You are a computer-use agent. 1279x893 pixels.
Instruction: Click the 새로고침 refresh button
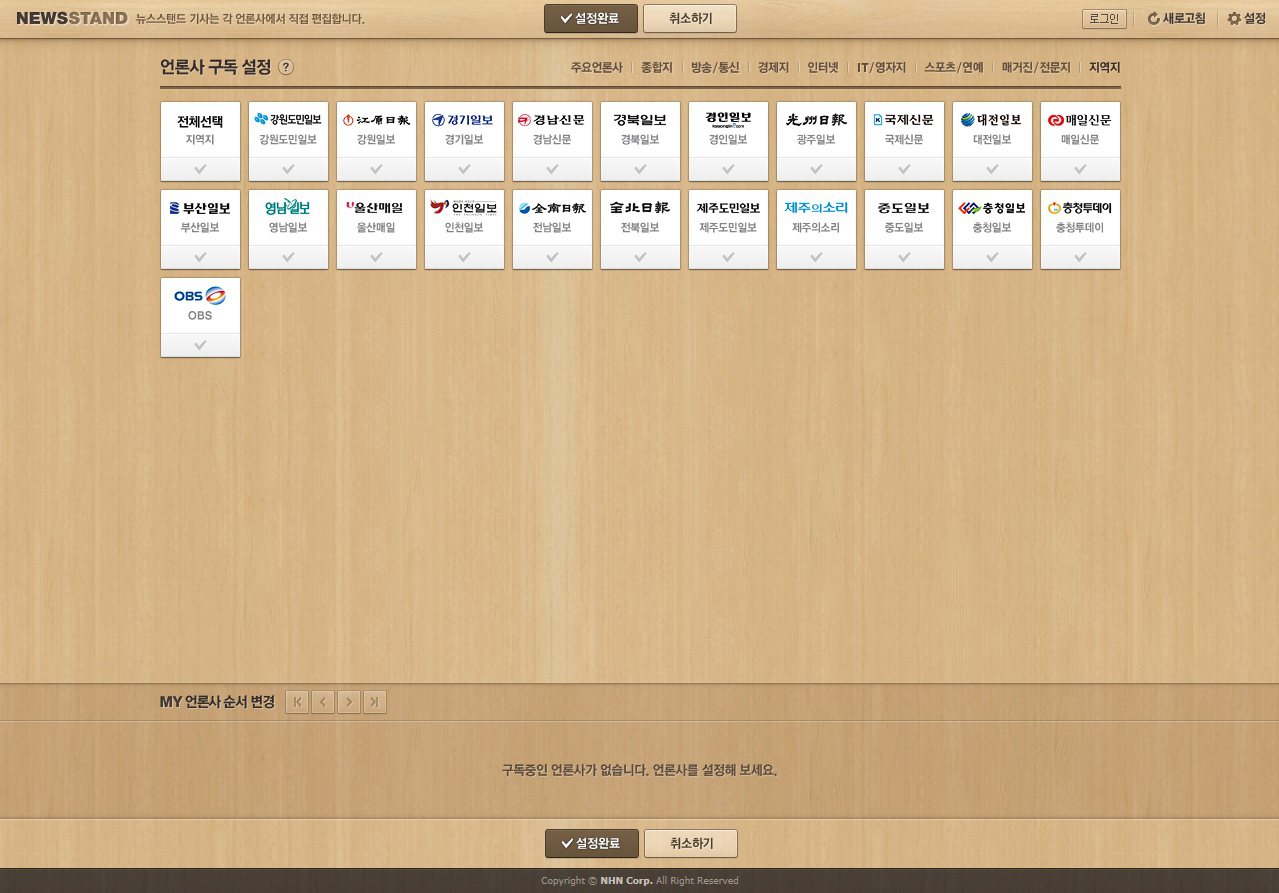(x=1176, y=19)
